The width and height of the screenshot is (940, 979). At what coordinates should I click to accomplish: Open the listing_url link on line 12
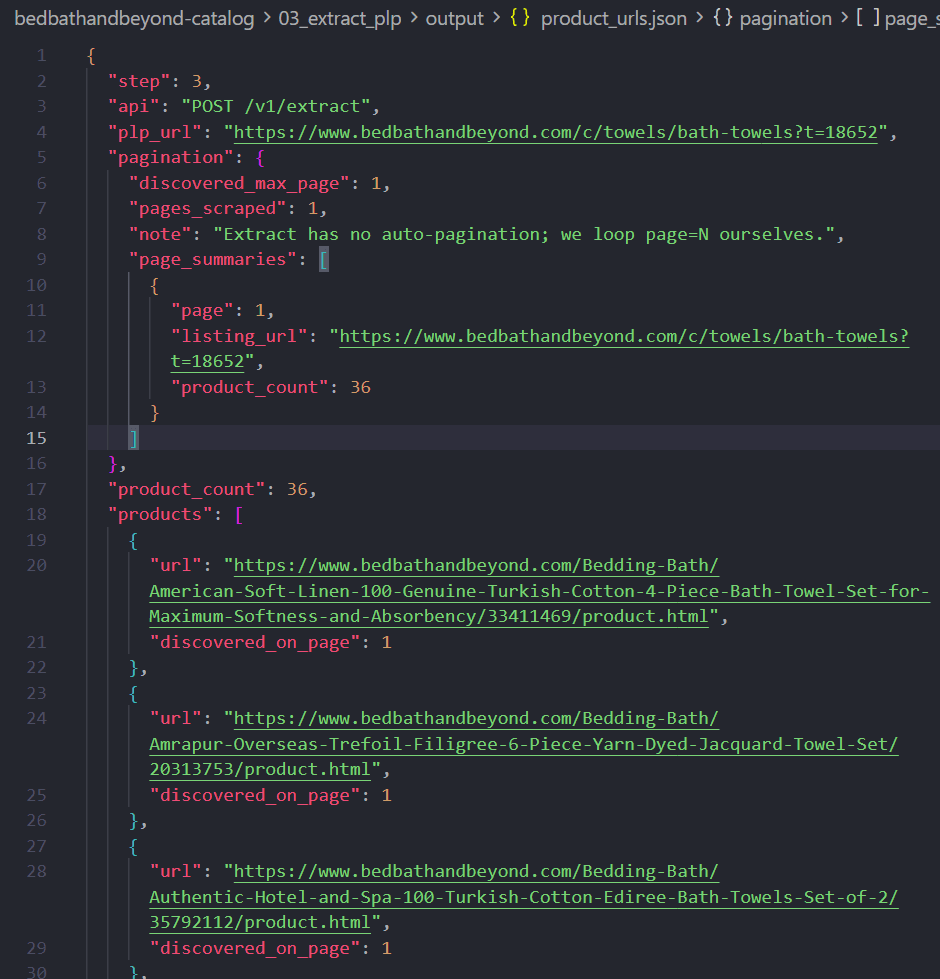pos(624,337)
